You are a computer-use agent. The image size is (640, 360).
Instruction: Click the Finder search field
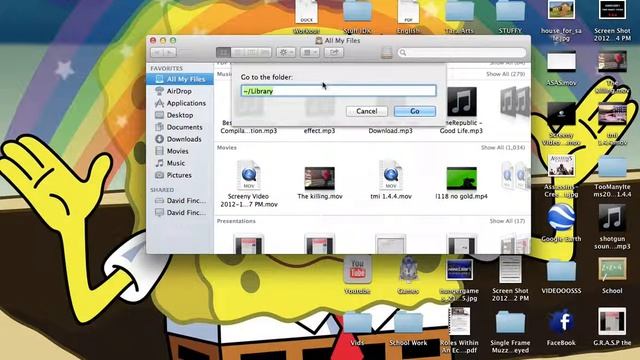462,53
